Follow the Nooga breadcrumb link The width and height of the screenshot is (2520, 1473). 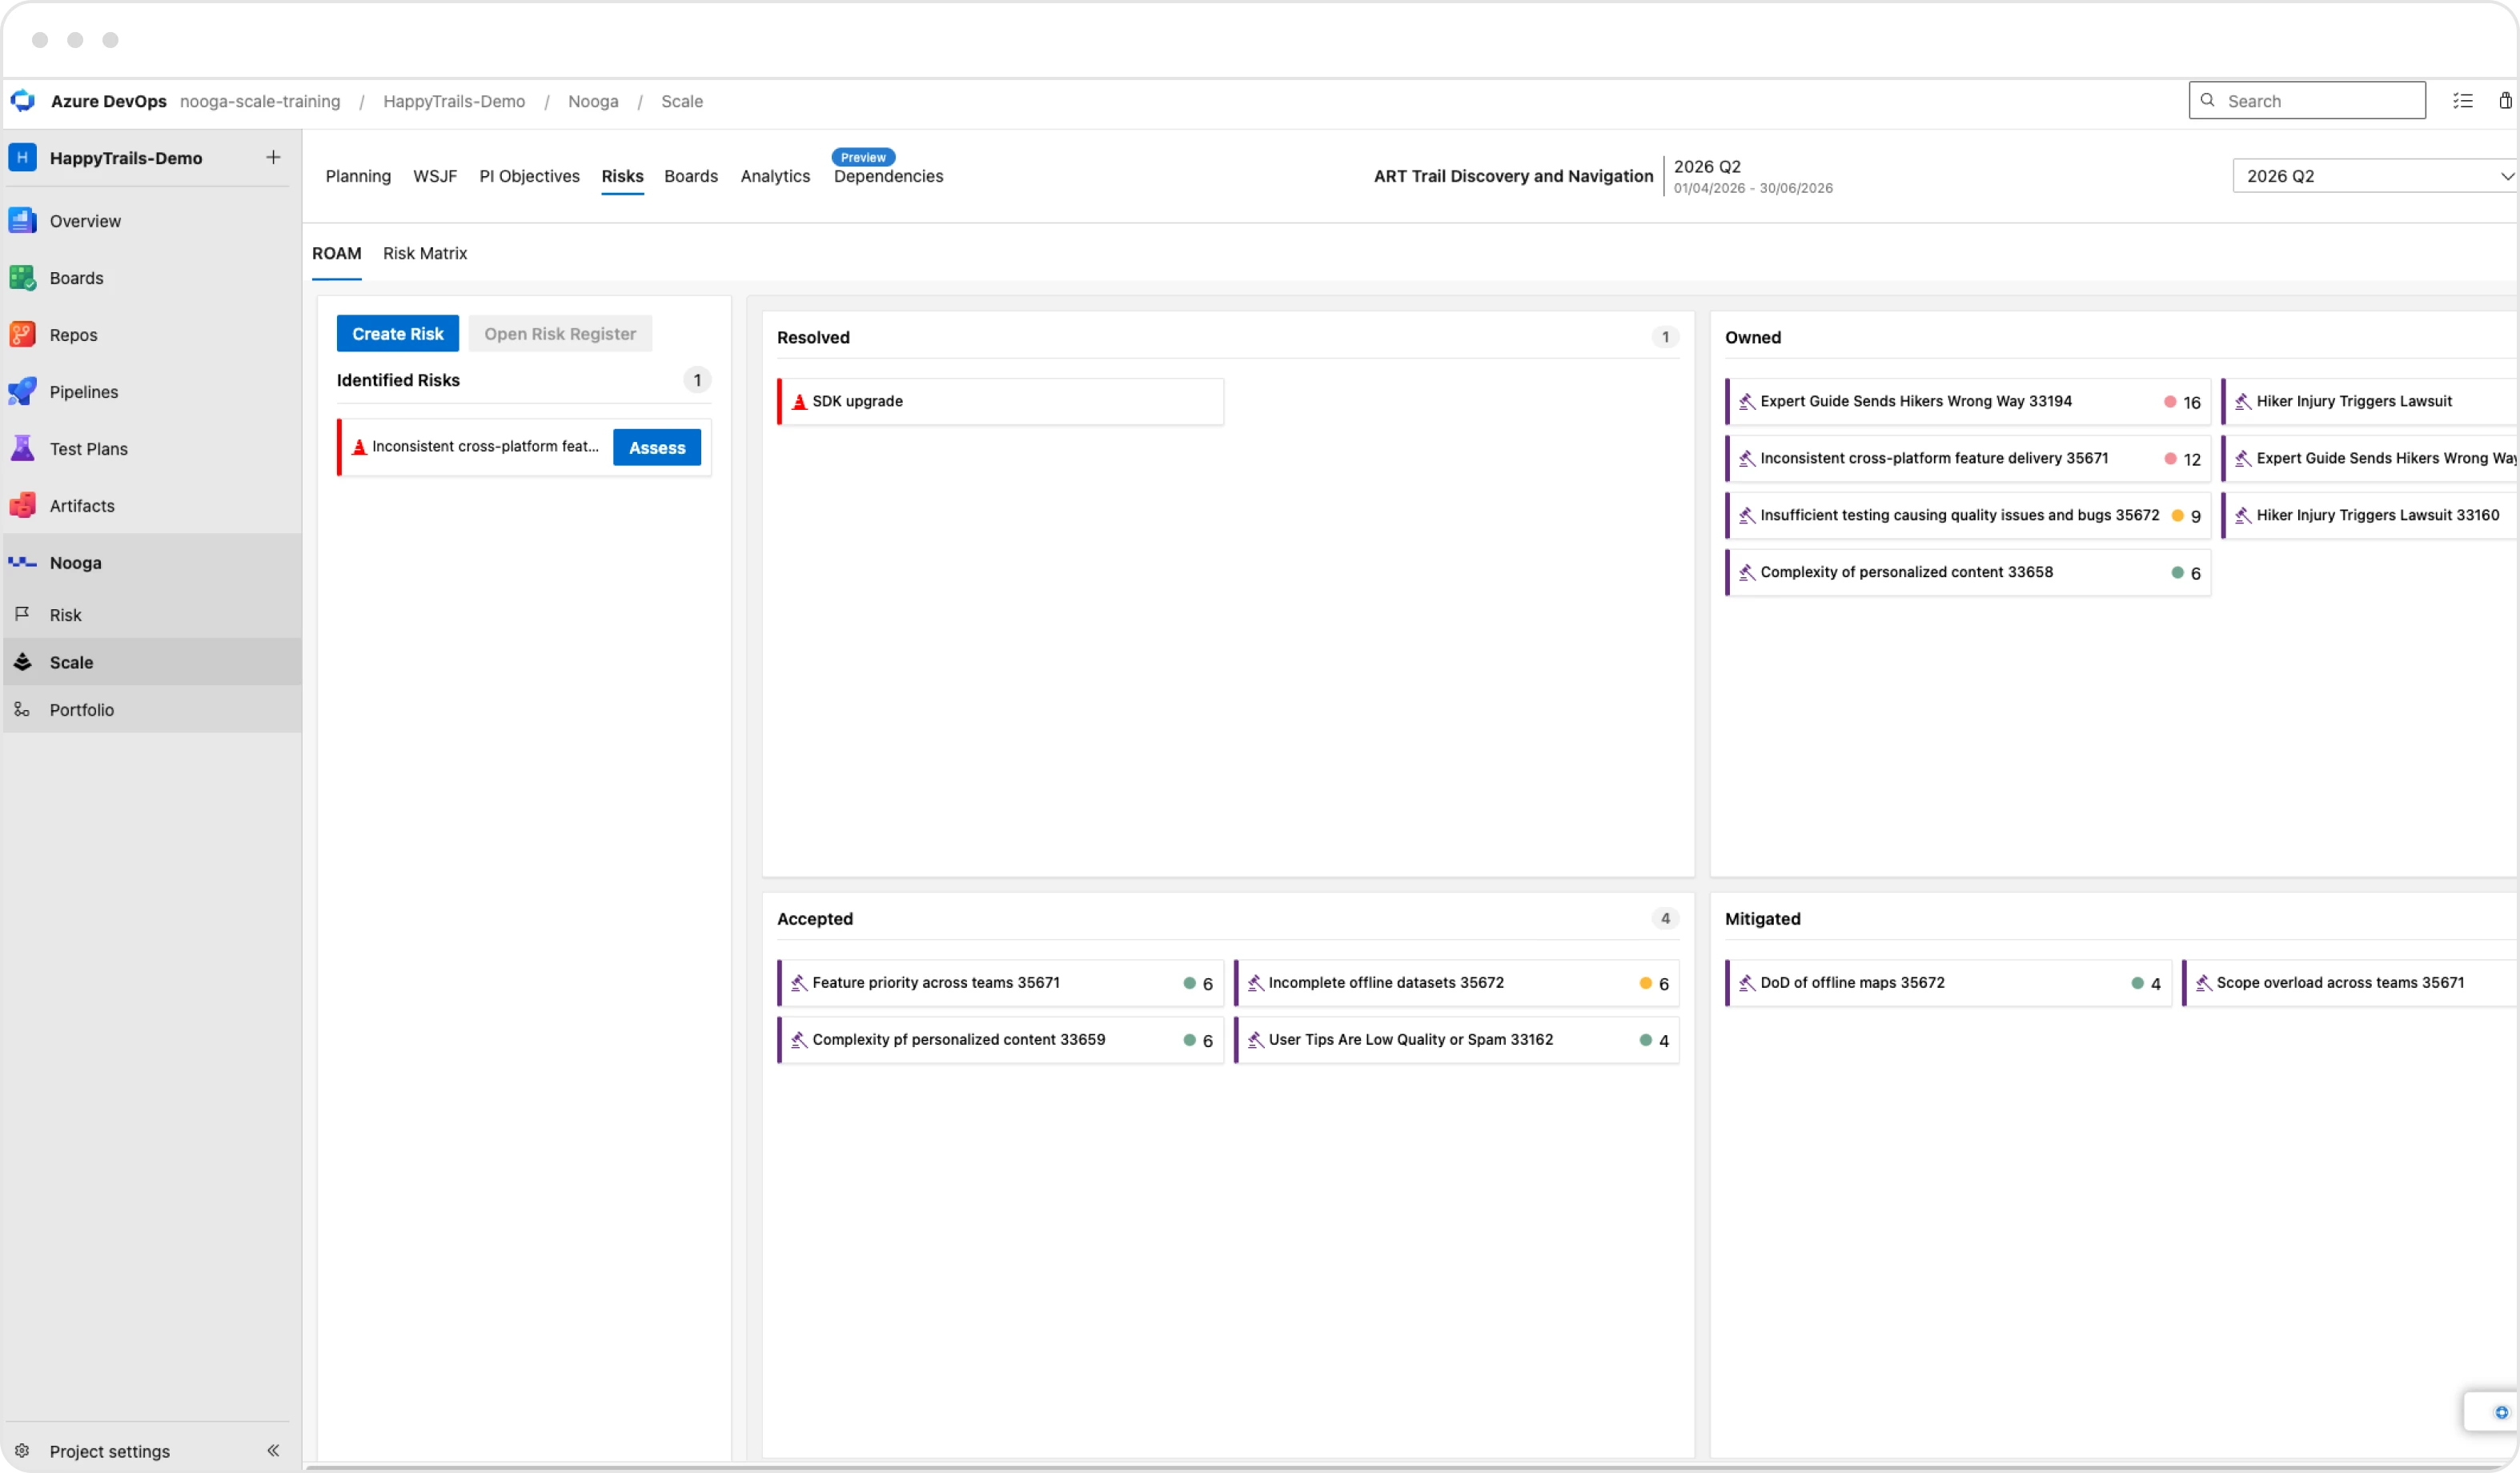click(593, 101)
